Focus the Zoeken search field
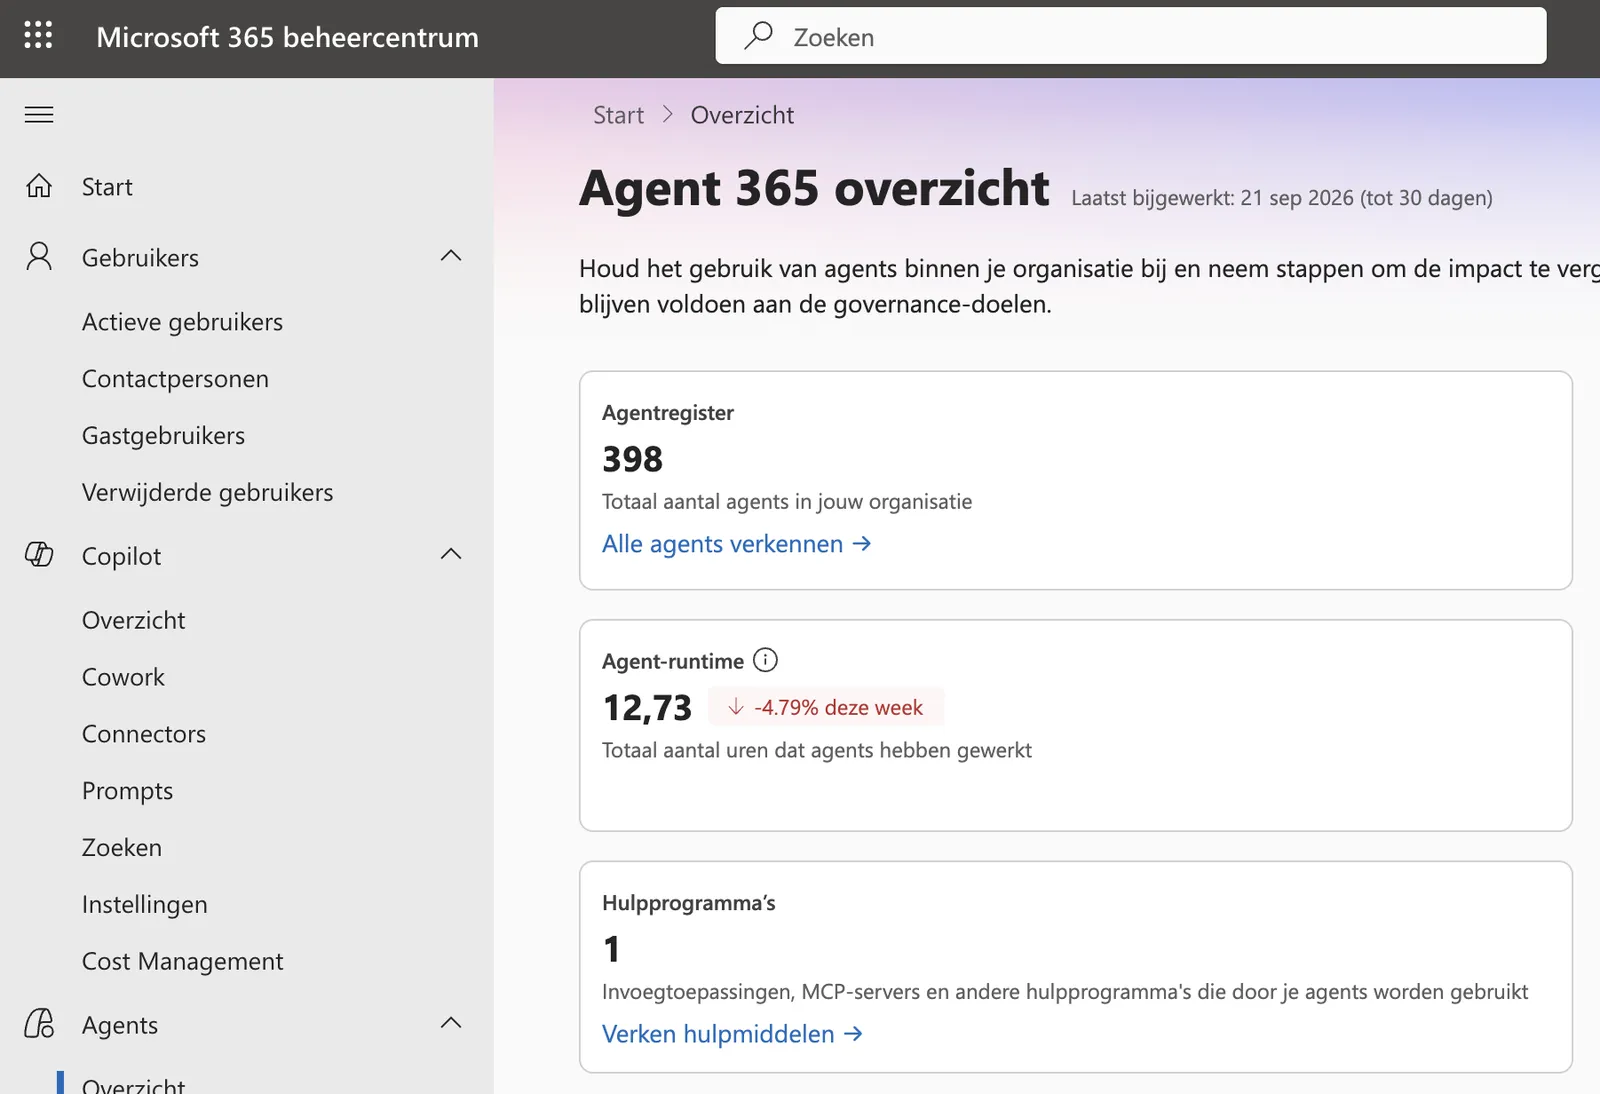1600x1094 pixels. pyautogui.click(x=1130, y=36)
